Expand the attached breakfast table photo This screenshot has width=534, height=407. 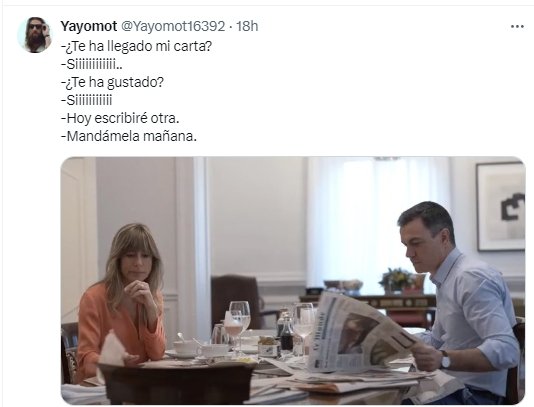pyautogui.click(x=293, y=280)
